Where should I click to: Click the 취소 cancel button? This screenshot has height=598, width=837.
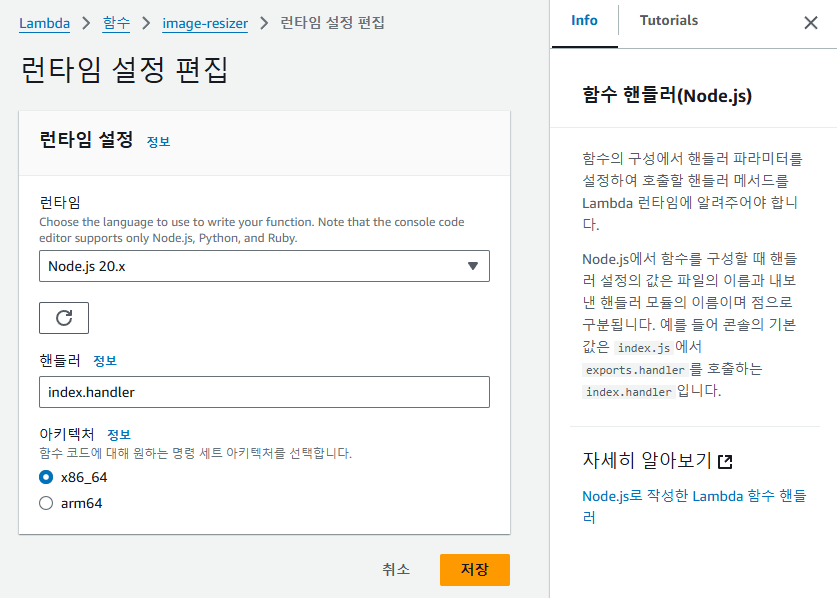coord(396,569)
